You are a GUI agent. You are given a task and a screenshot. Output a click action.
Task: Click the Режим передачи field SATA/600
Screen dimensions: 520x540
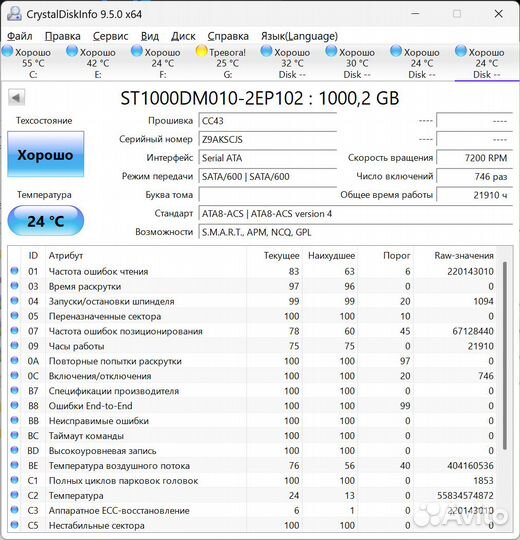(x=268, y=177)
